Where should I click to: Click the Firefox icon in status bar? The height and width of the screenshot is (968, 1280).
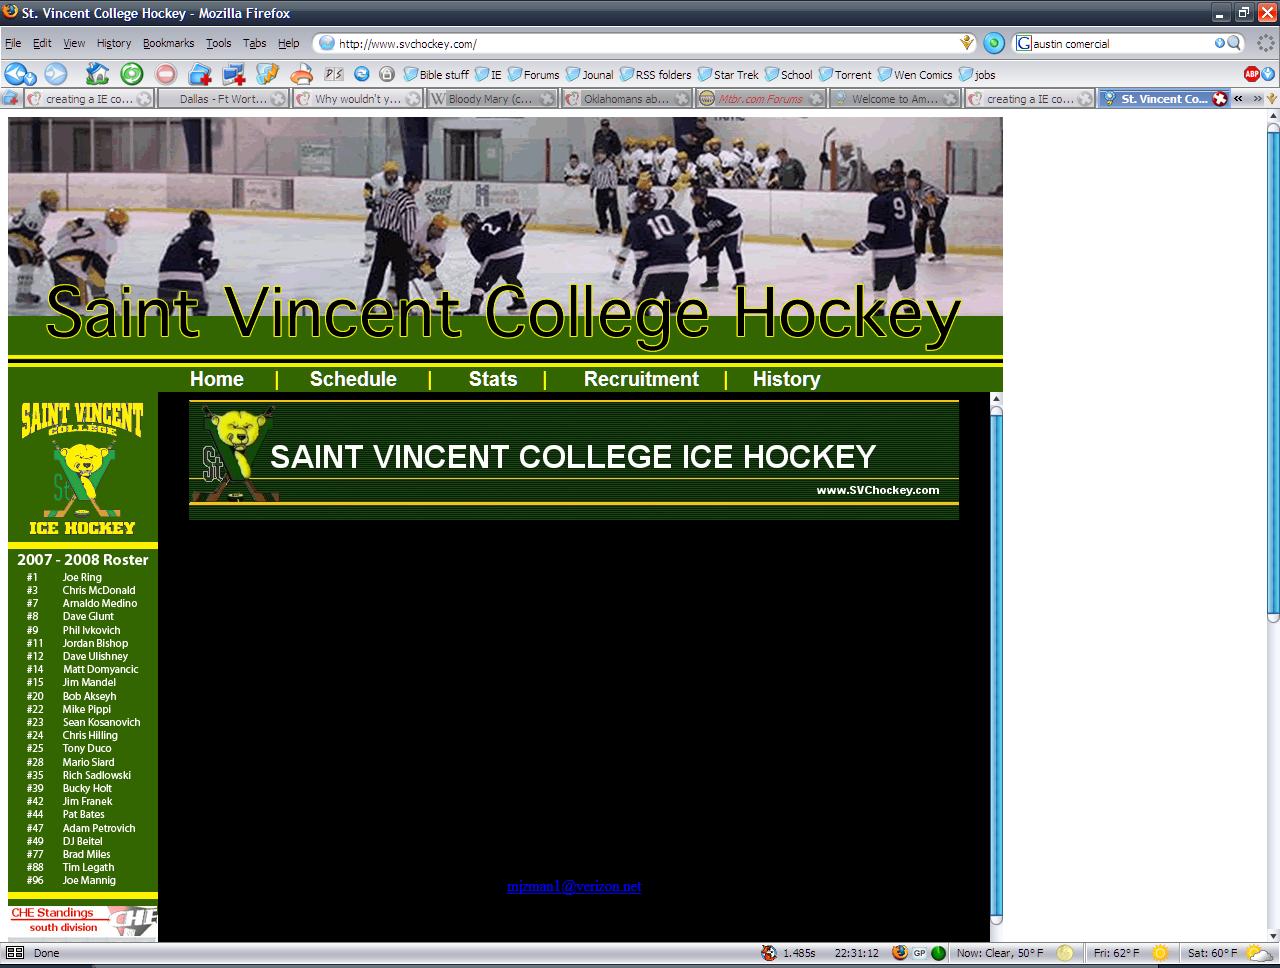click(899, 953)
